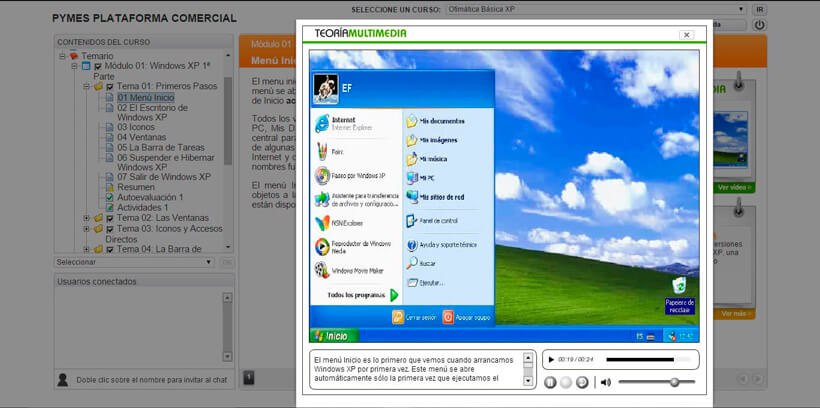Adjust the volume slider handle

pos(674,382)
